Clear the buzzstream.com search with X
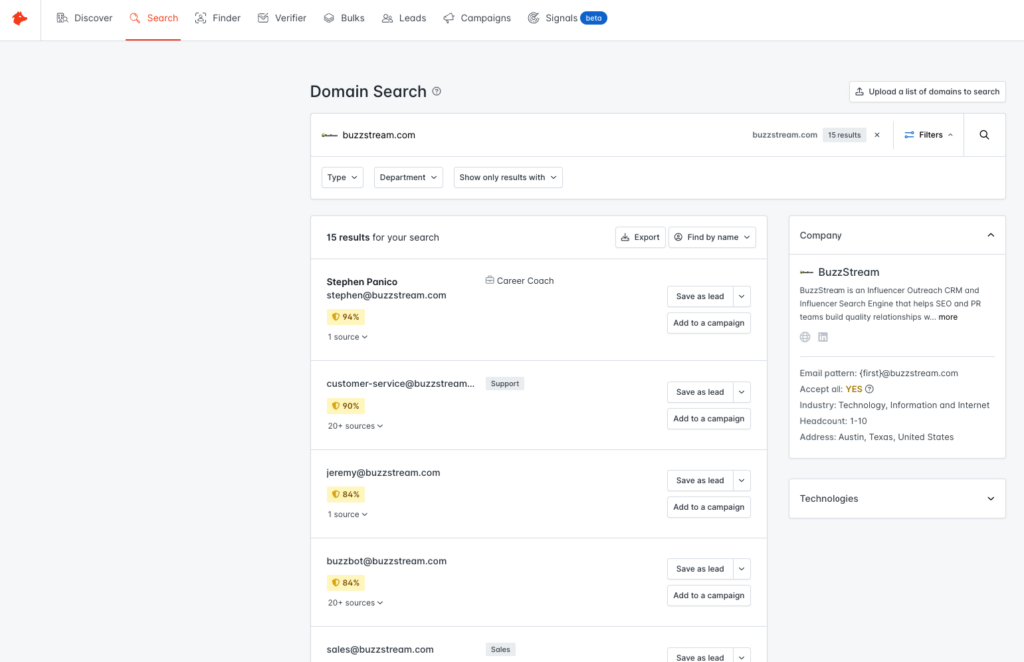Viewport: 1024px width, 662px height. point(877,135)
